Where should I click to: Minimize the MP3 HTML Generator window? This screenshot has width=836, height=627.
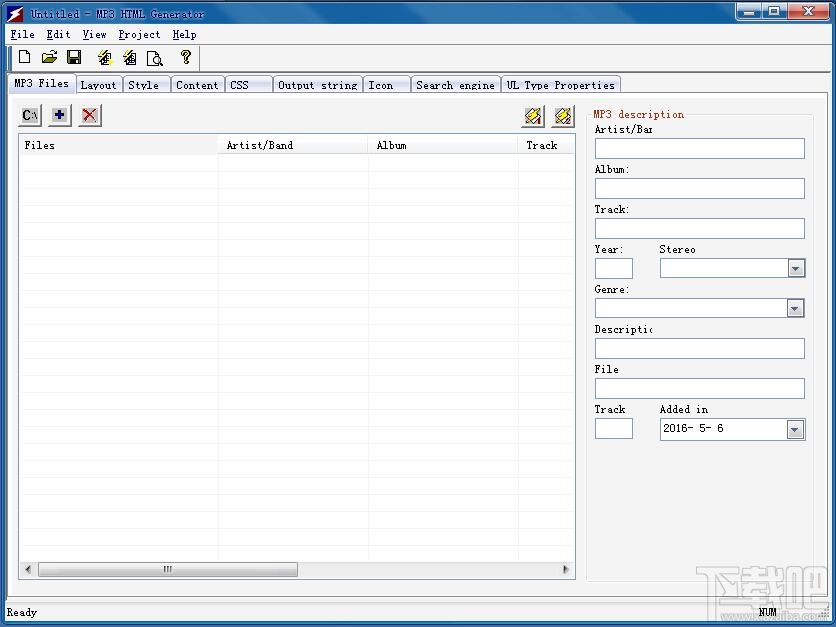[x=749, y=12]
